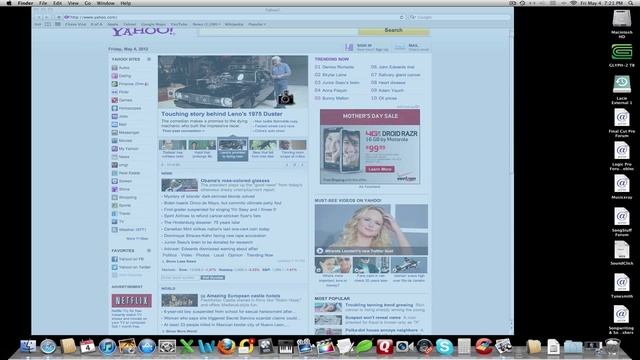This screenshot has height=360, width=640.
Task: Click the Yahoo Sign In icon
Action: tap(349, 47)
